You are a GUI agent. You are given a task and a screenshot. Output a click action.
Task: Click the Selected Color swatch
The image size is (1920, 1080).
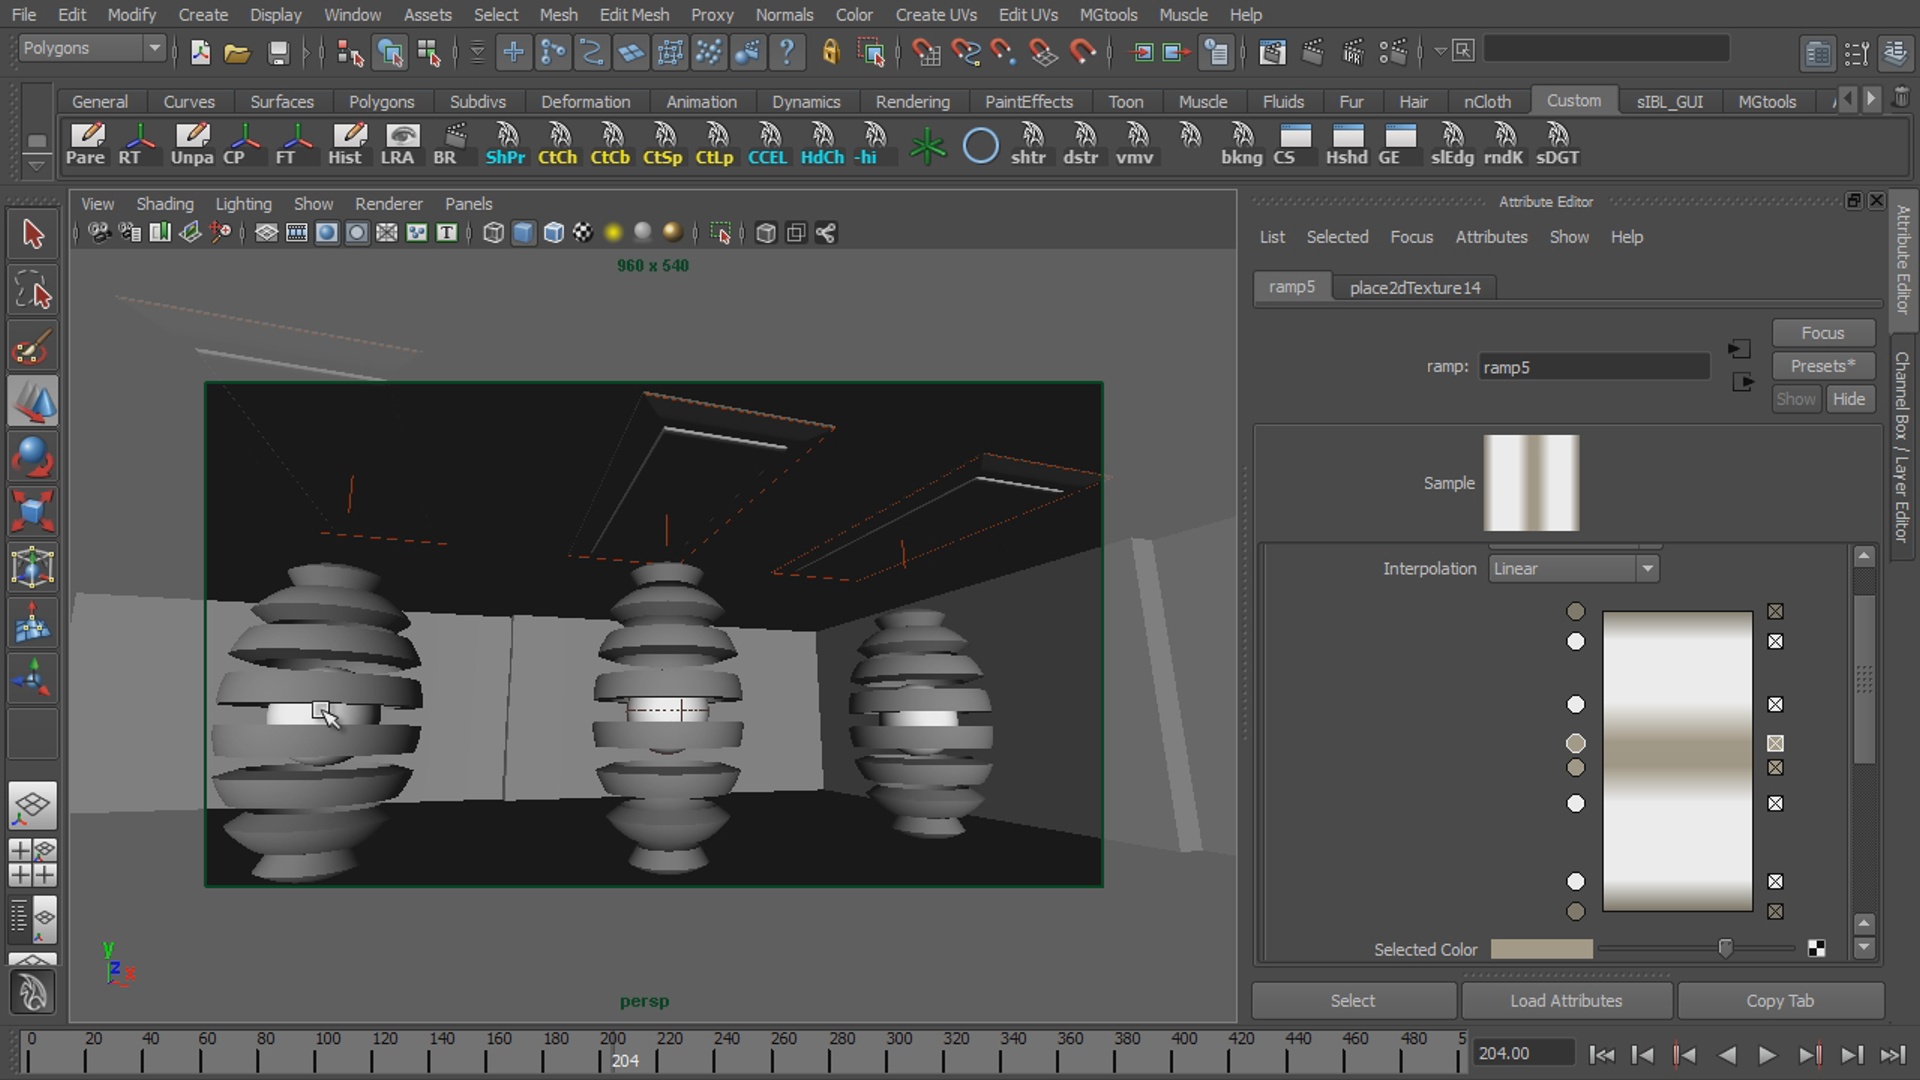click(x=1541, y=949)
